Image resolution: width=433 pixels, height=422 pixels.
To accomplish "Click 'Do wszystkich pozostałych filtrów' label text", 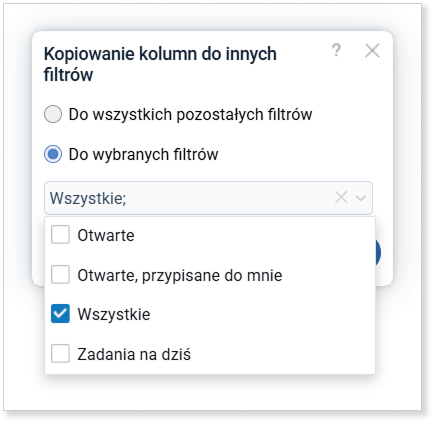I will pos(190,114).
